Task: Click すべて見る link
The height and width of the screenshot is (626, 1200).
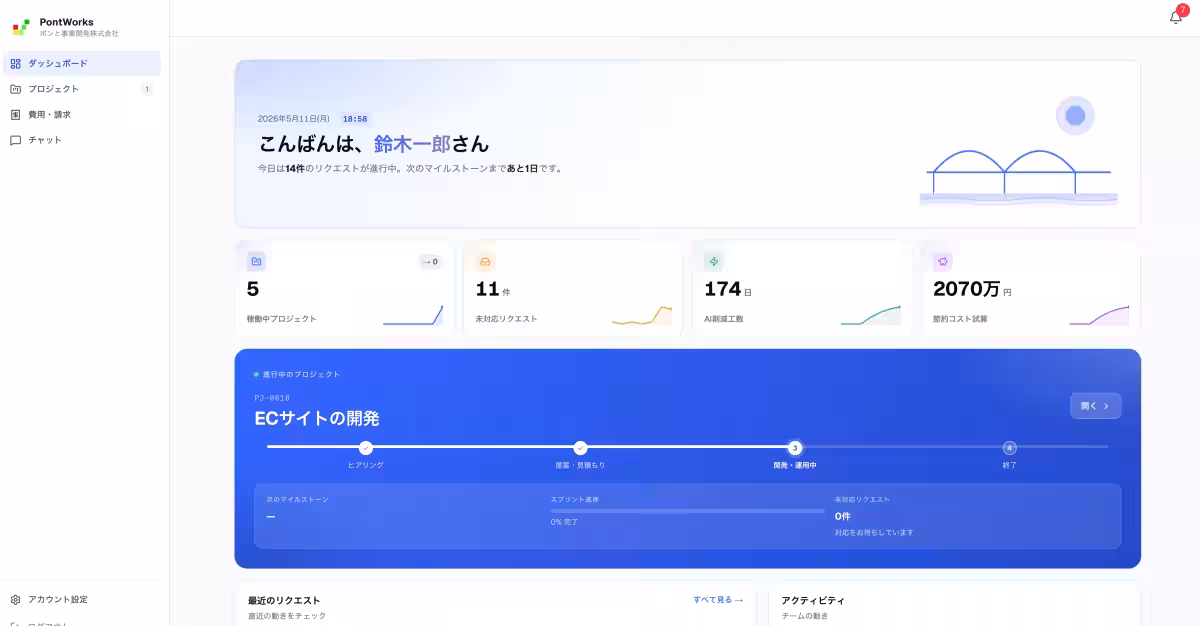Action: point(718,600)
